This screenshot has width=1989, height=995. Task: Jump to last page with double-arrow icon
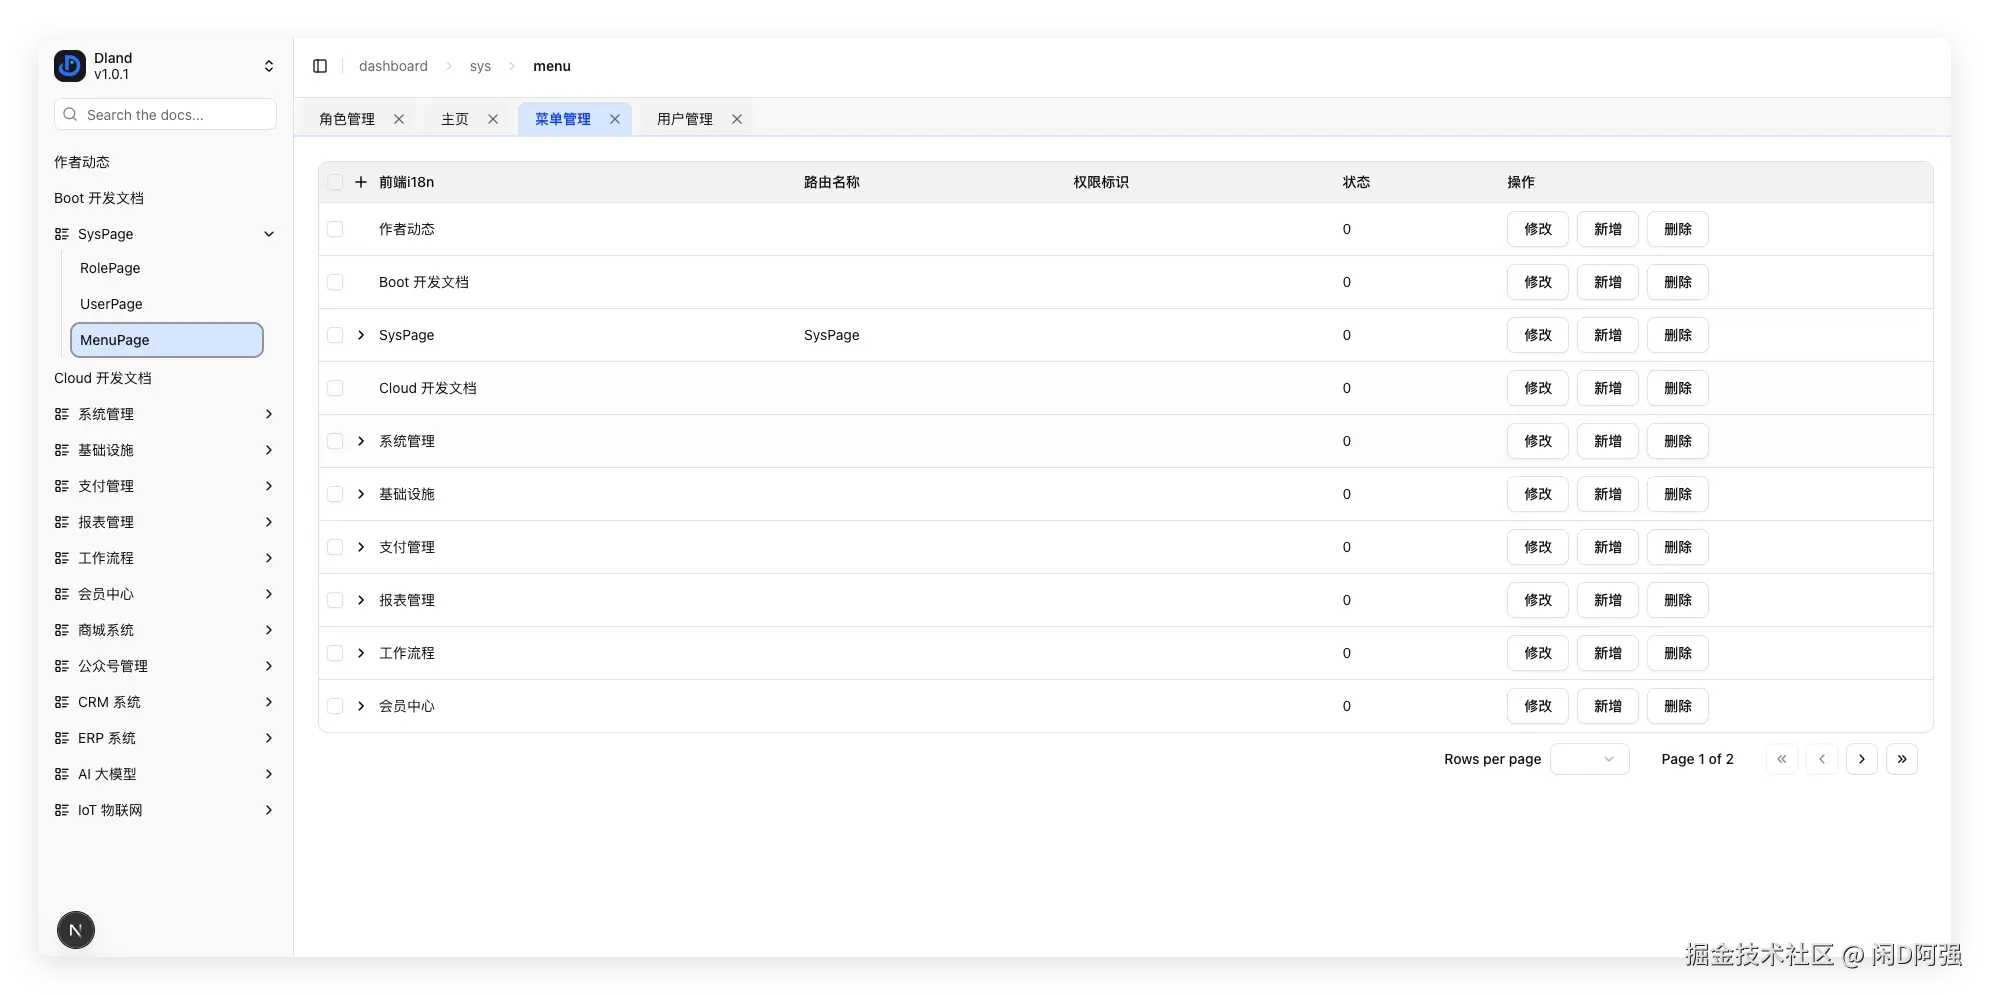click(x=1902, y=759)
